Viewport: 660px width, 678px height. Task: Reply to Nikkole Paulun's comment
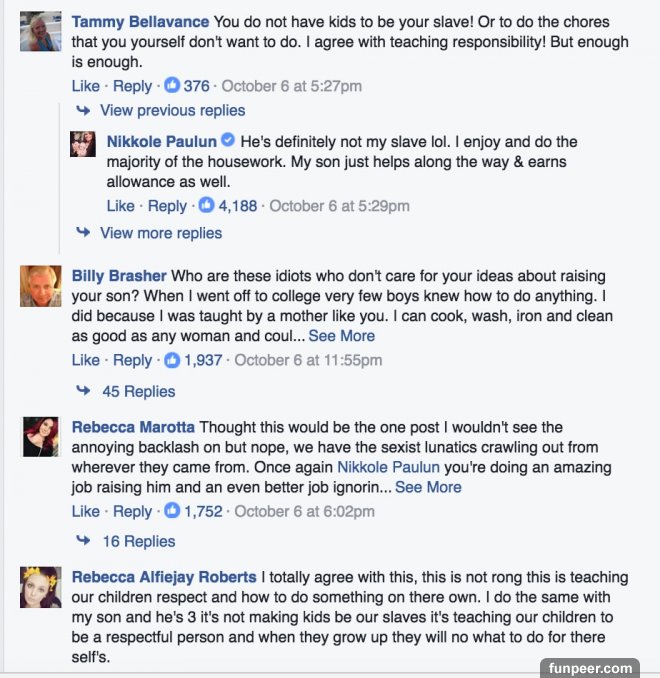click(x=167, y=206)
